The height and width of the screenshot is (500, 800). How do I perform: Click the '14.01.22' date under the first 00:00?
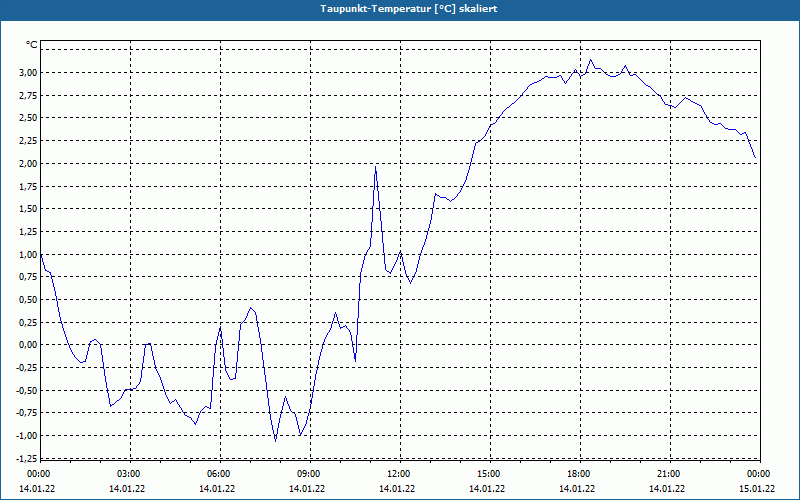[37, 489]
